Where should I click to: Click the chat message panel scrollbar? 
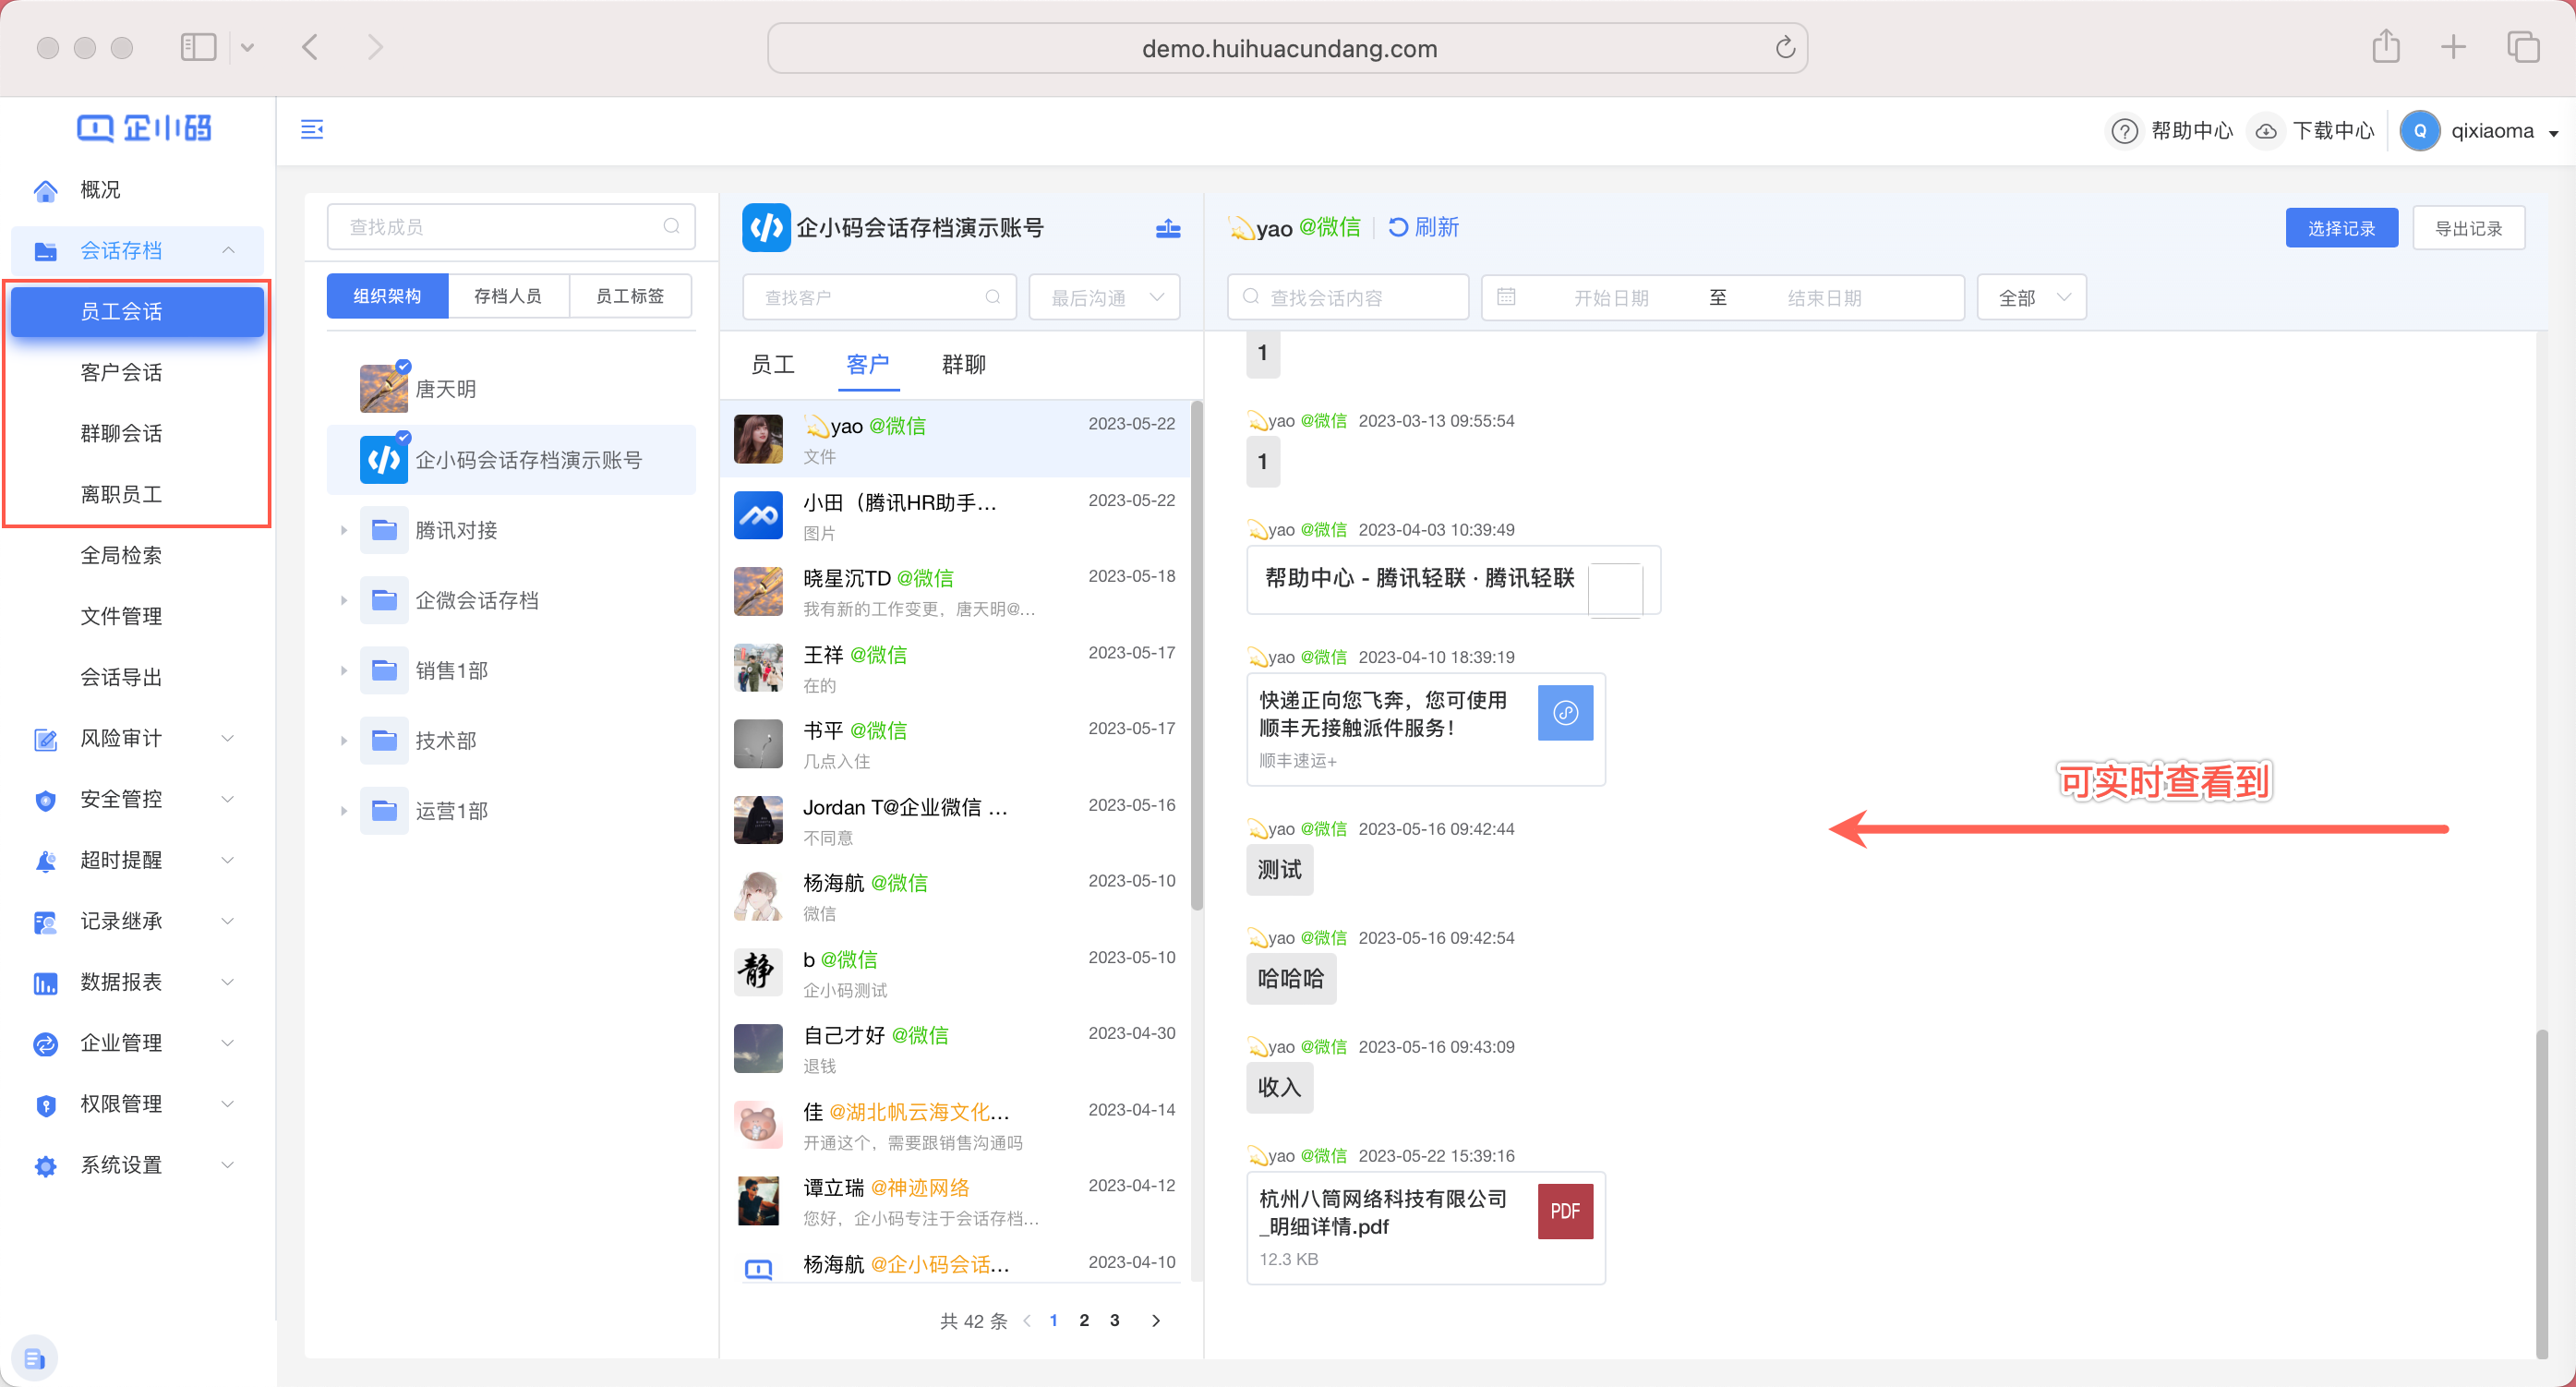point(2541,1195)
